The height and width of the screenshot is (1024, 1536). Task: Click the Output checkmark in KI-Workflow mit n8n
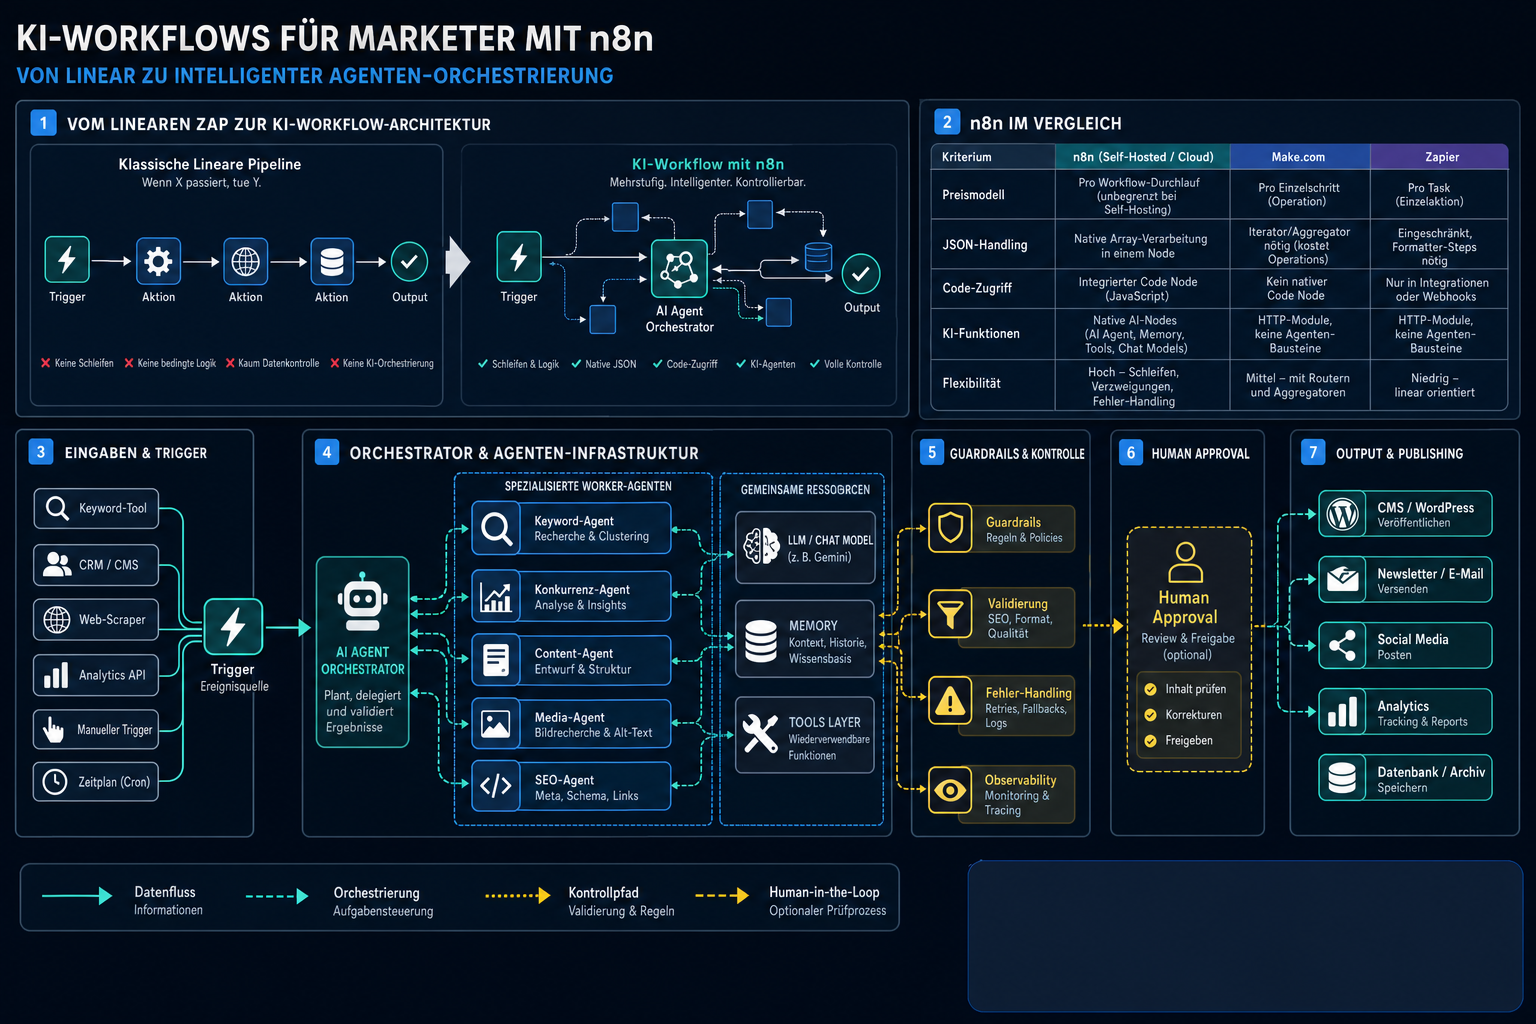(x=861, y=273)
